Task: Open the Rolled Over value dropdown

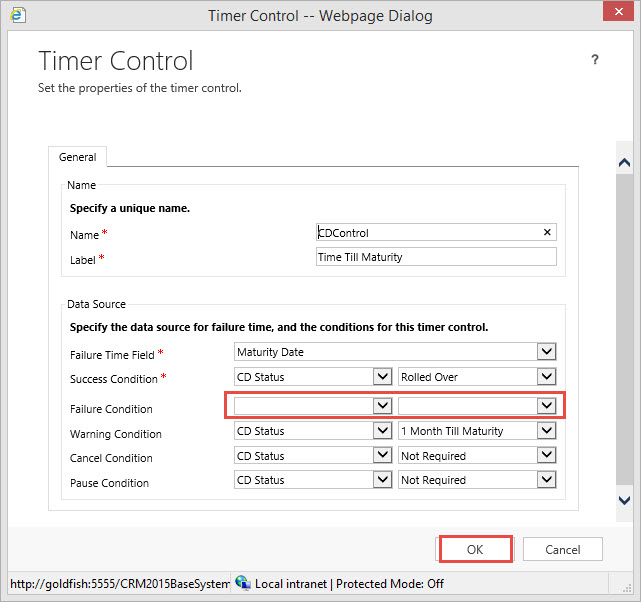Action: click(x=546, y=377)
